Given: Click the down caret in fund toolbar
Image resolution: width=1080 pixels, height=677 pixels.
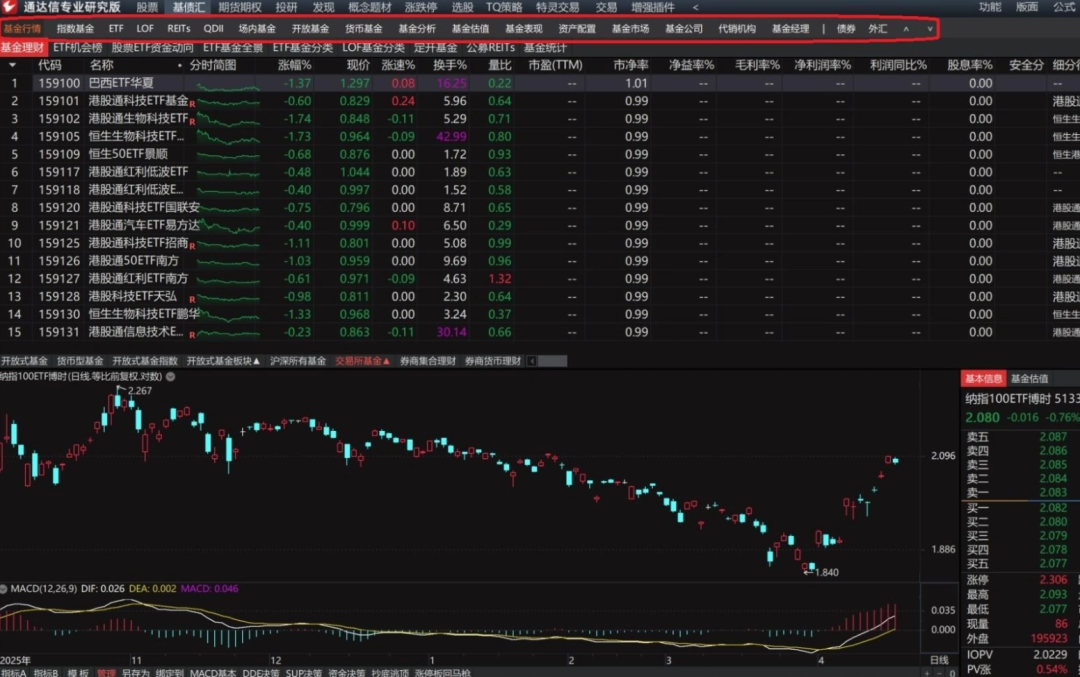Looking at the screenshot, I should (x=930, y=29).
